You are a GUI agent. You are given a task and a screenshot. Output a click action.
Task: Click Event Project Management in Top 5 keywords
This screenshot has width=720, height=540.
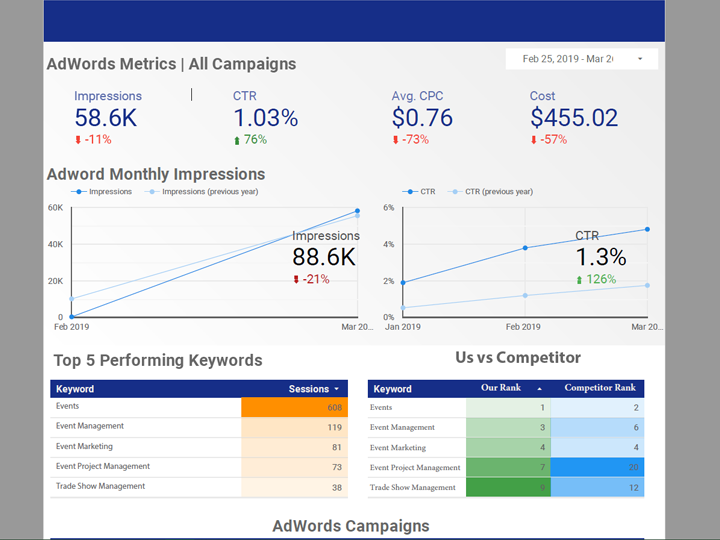103,466
